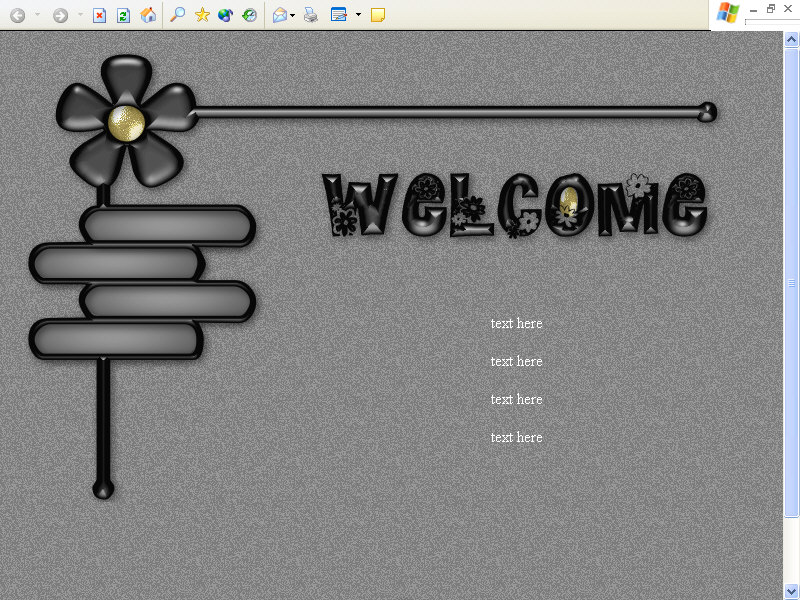Screen dimensions: 800x600
Task: Click the third blank navigation button from top
Action: [x=167, y=302]
